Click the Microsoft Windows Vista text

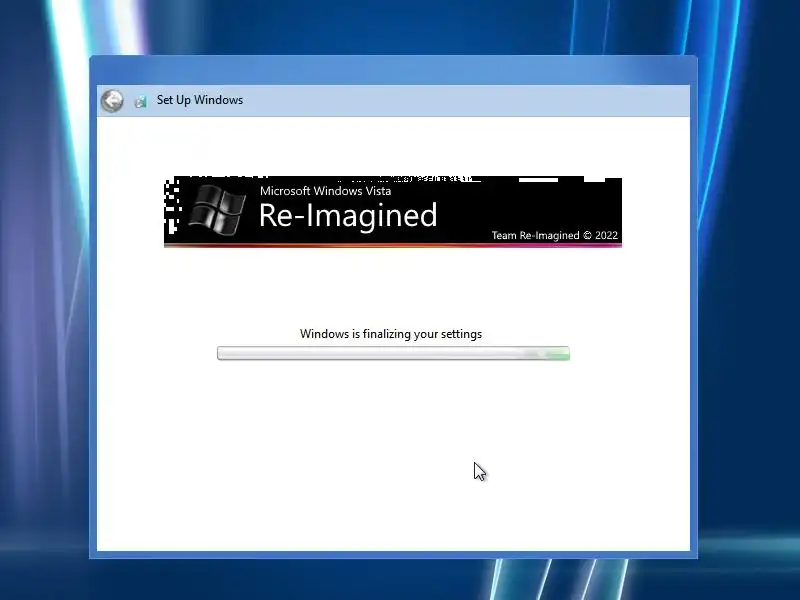click(326, 191)
